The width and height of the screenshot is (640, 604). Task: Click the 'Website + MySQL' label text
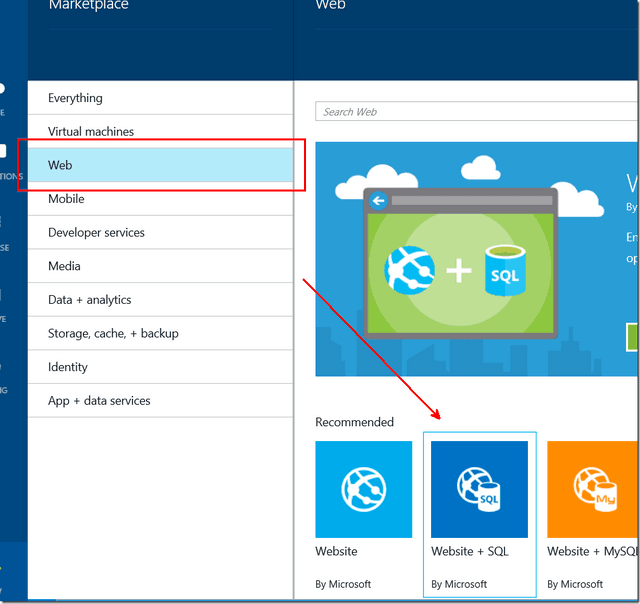point(592,551)
